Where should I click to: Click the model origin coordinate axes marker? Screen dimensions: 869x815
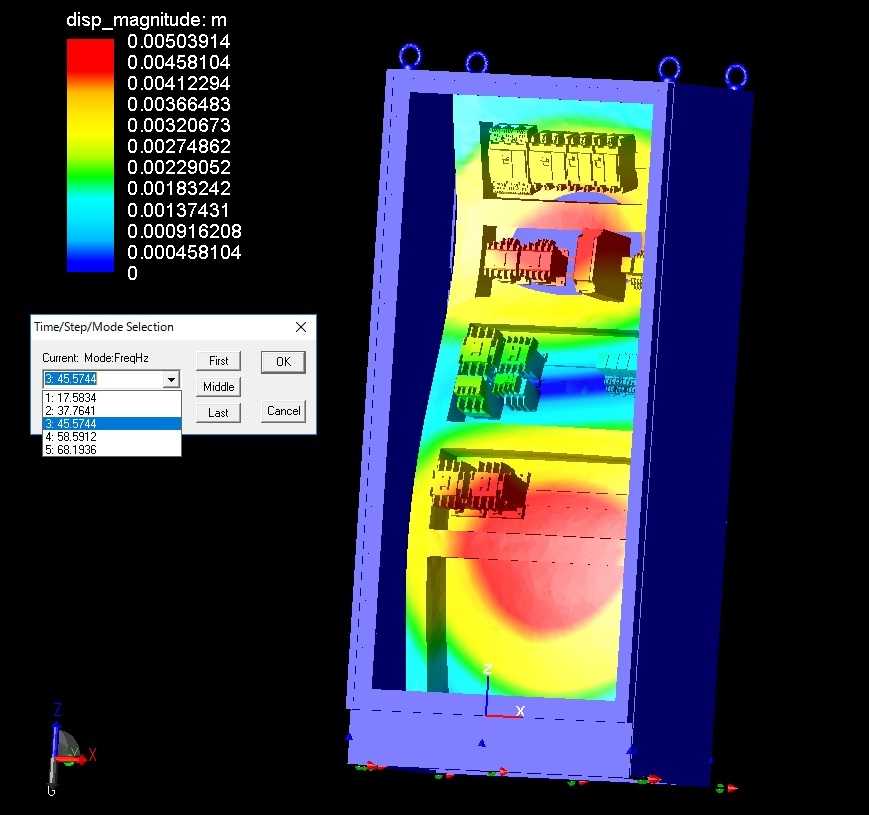click(x=502, y=693)
